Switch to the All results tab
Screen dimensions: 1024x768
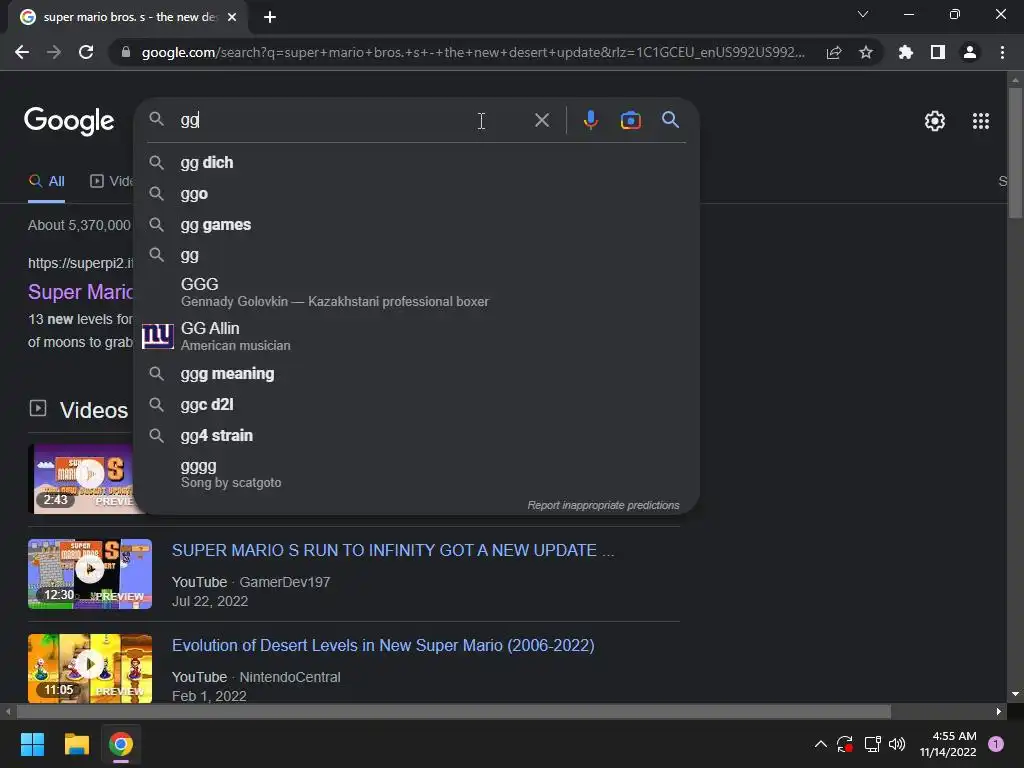click(46, 182)
